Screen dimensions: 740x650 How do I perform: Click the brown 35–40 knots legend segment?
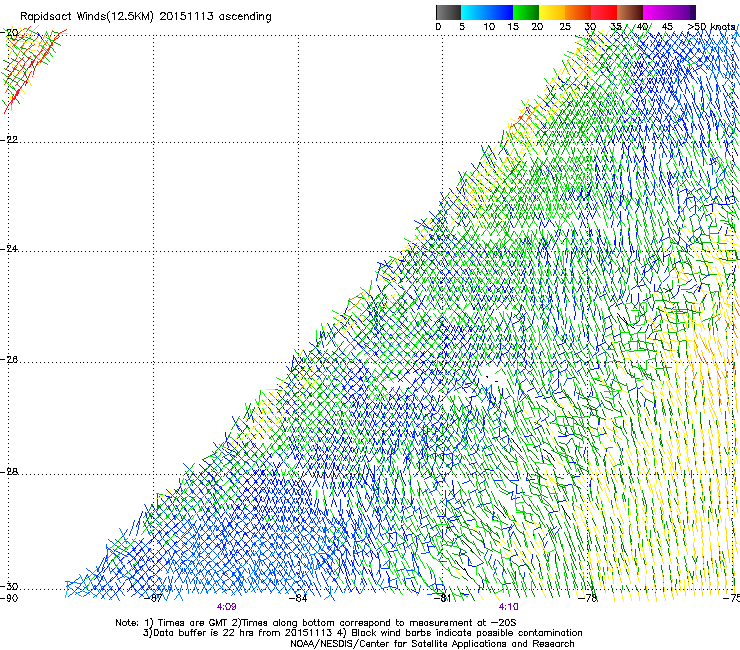pos(630,12)
